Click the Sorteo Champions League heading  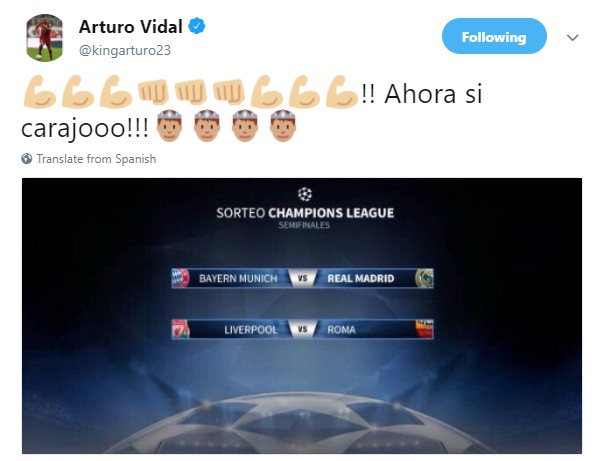pos(305,213)
